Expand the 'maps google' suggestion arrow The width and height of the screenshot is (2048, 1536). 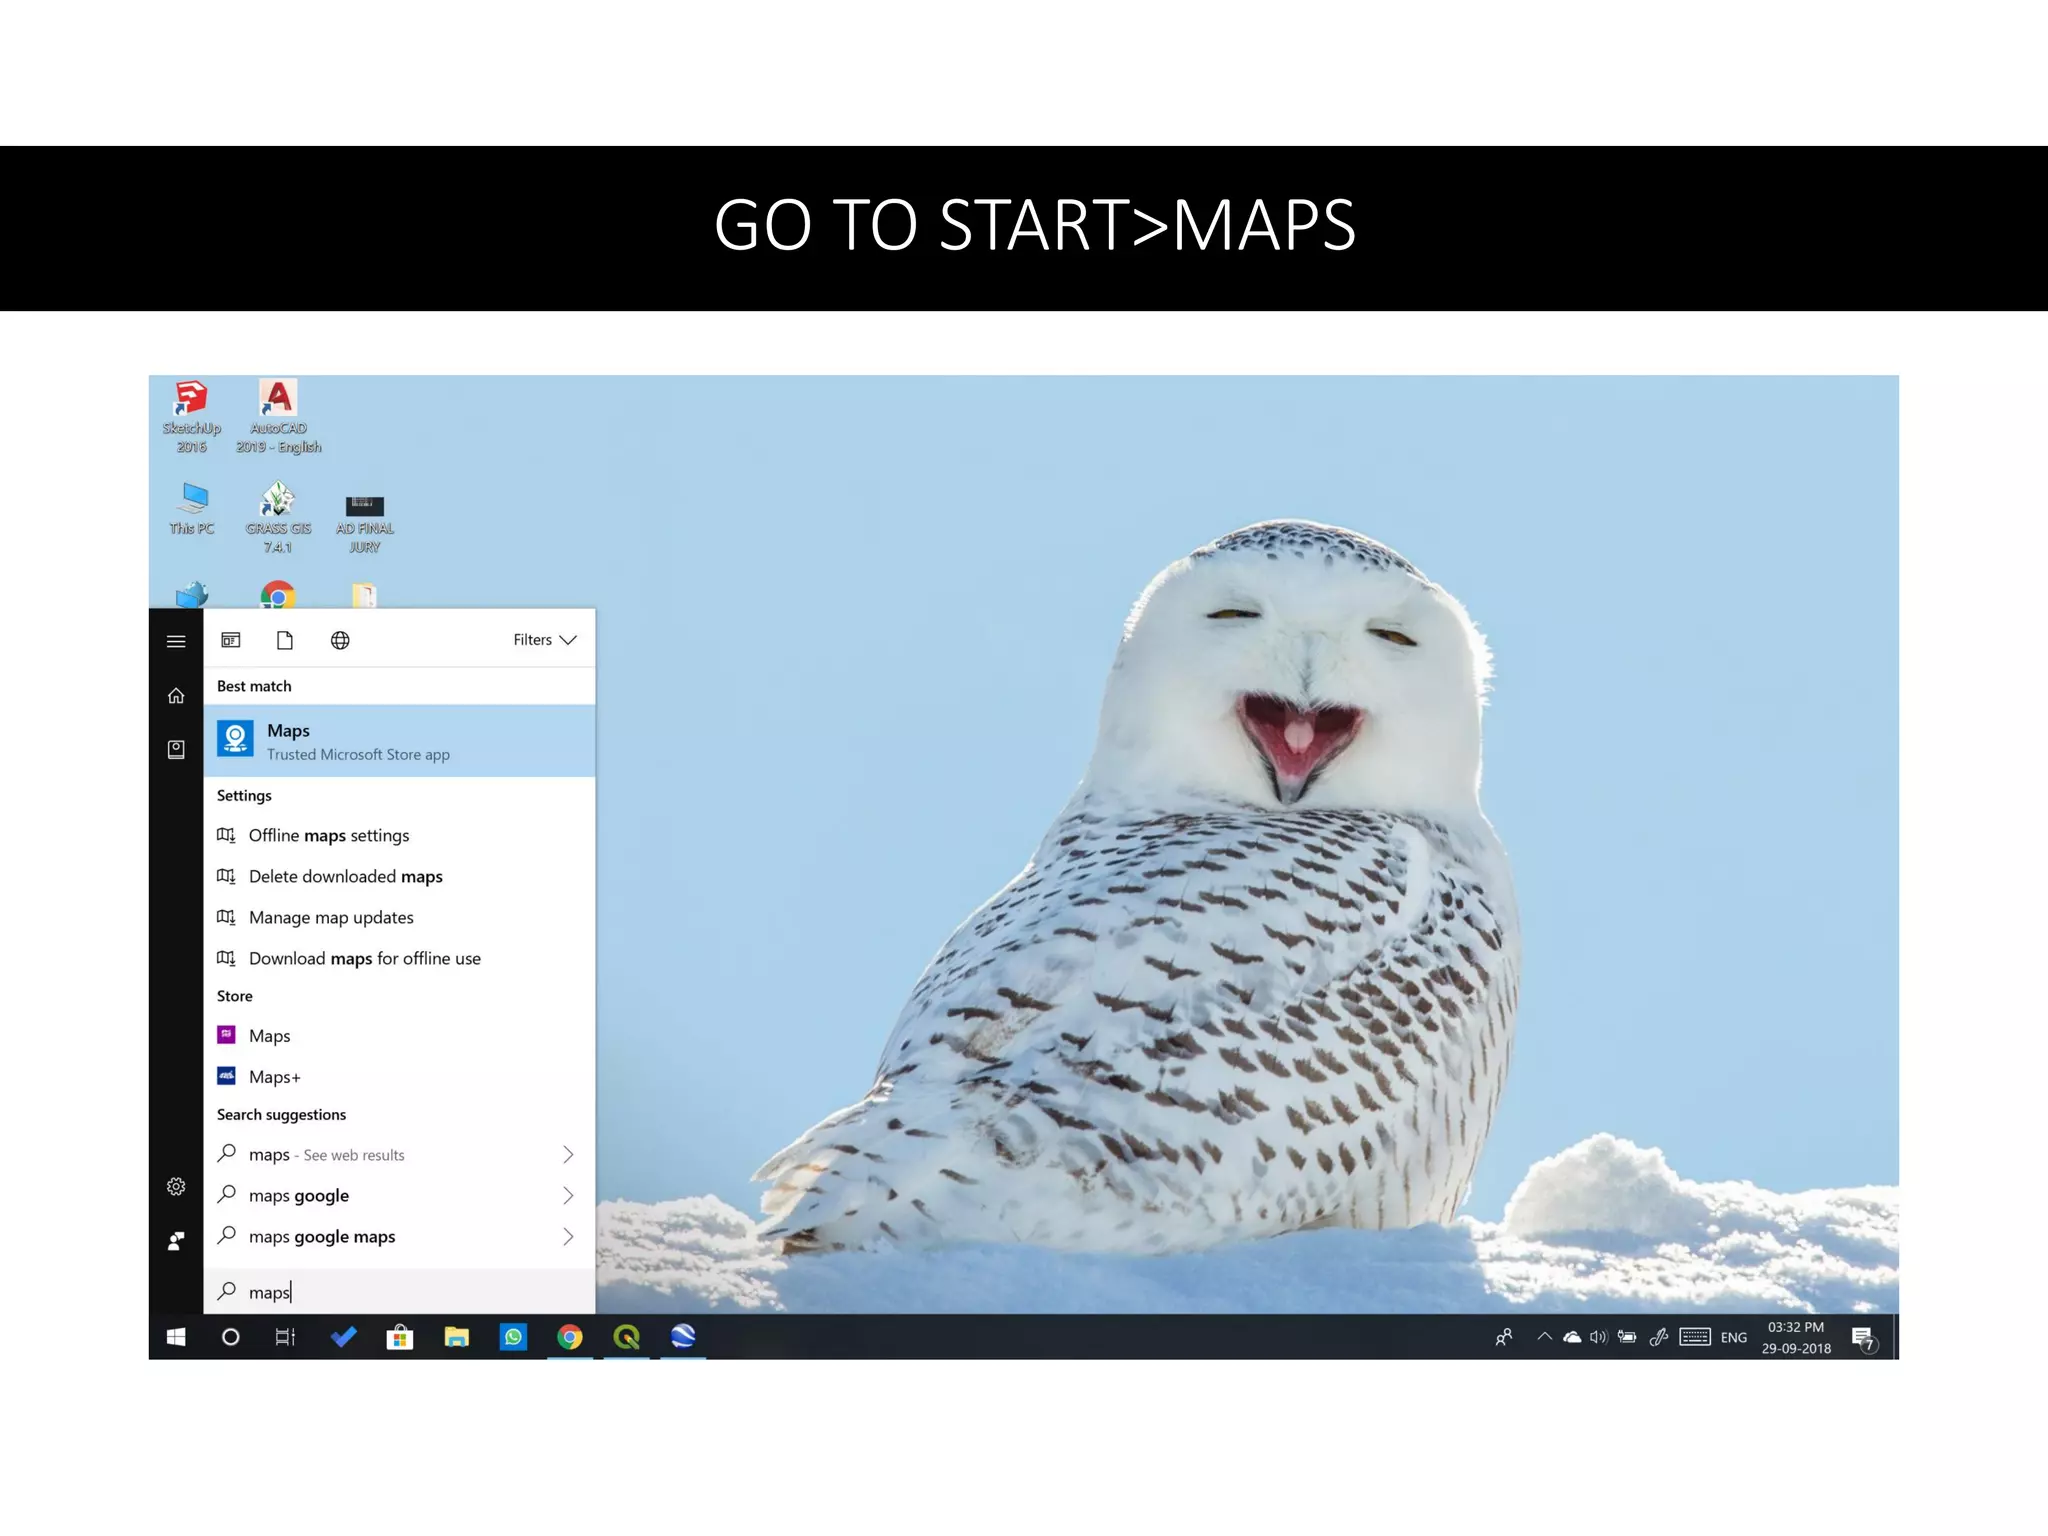point(568,1196)
